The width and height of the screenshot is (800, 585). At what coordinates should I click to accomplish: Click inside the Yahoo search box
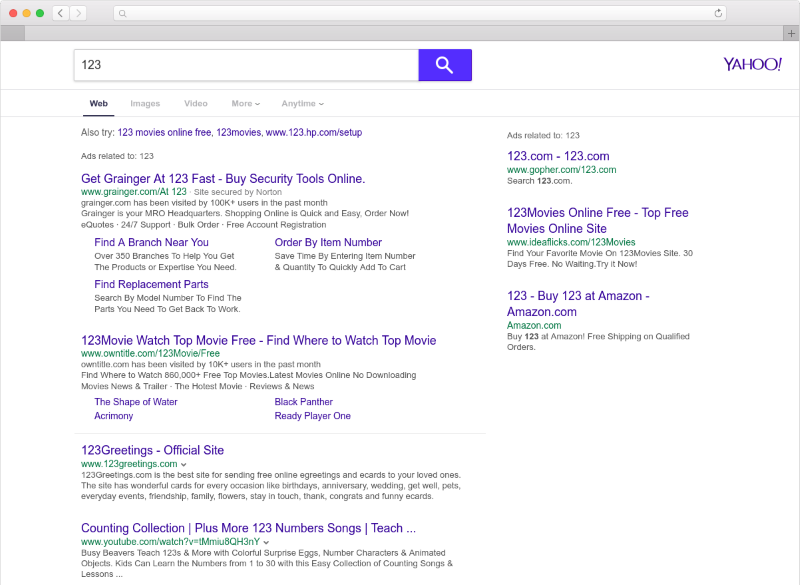245,65
